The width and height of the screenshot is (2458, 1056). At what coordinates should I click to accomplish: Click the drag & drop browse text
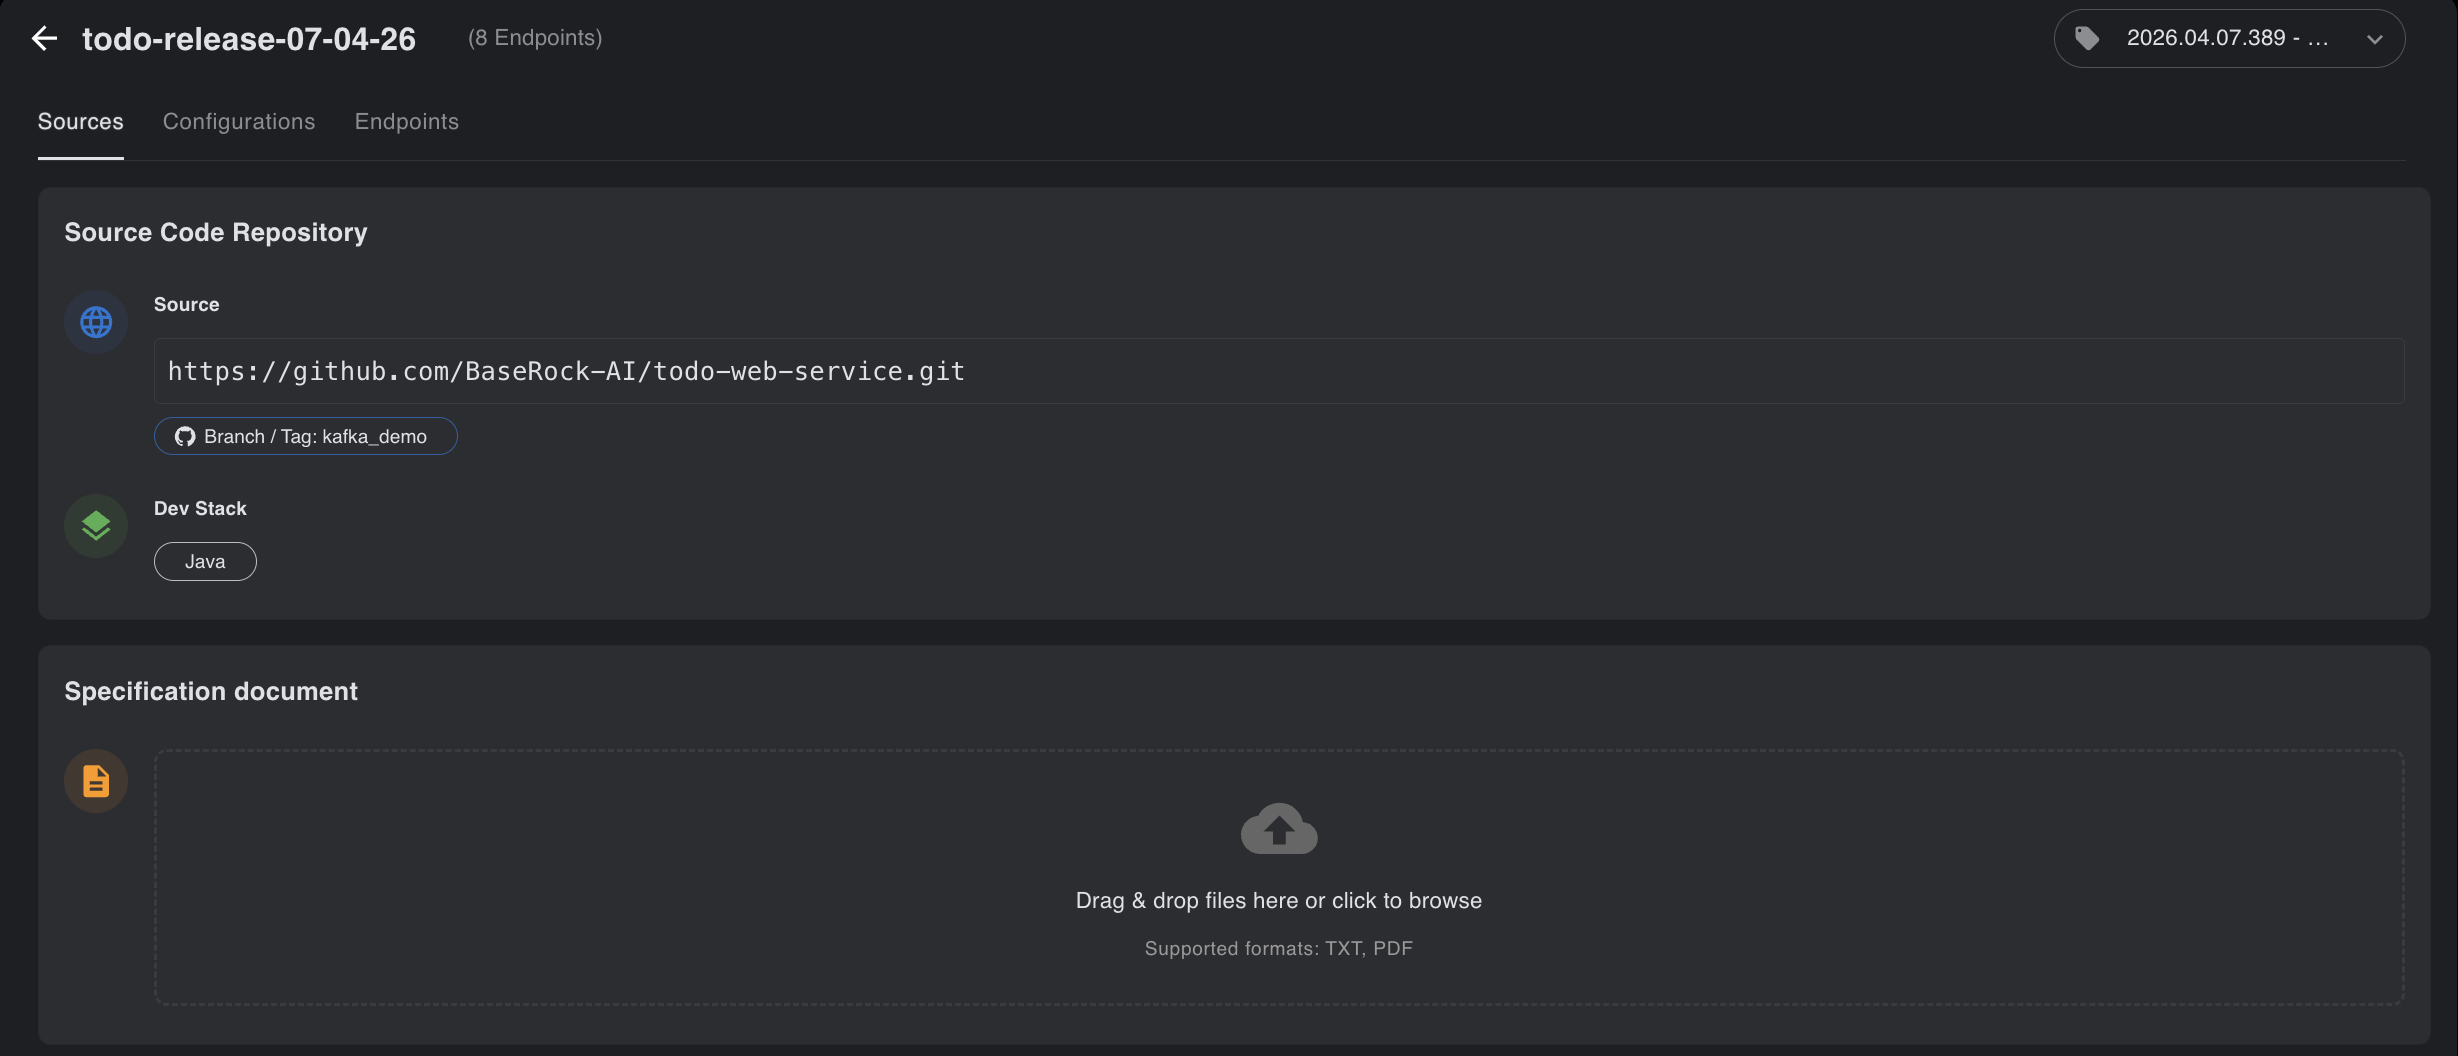pyautogui.click(x=1278, y=901)
